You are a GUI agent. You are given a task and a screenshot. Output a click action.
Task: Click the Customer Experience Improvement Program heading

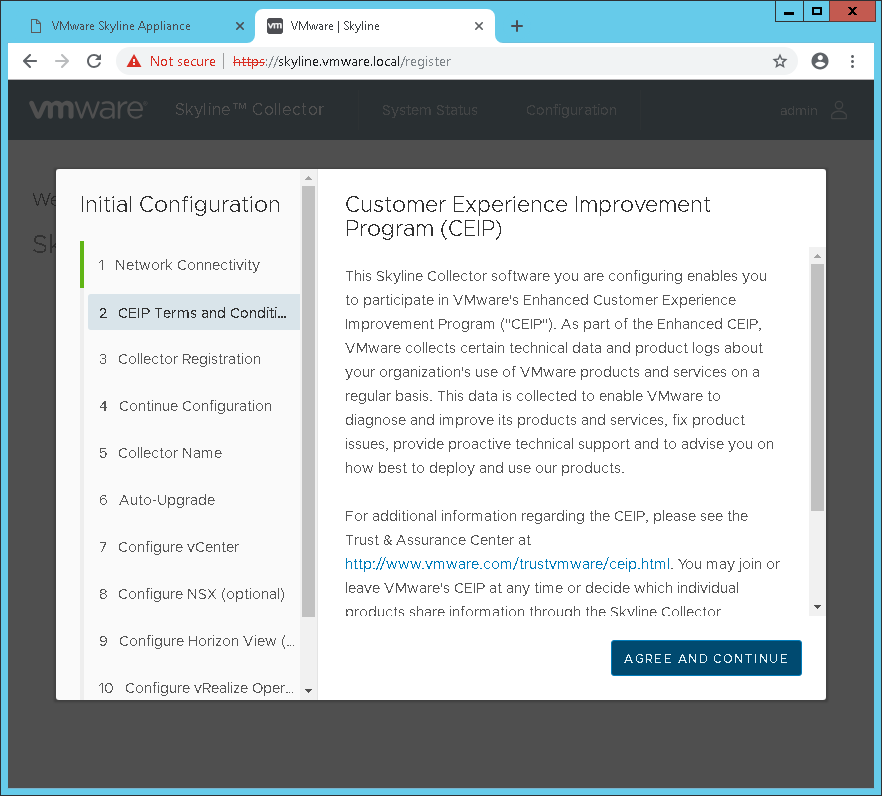[x=528, y=217]
